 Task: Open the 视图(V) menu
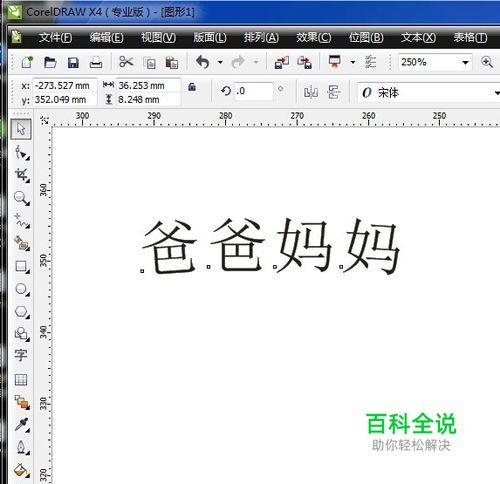click(158, 37)
